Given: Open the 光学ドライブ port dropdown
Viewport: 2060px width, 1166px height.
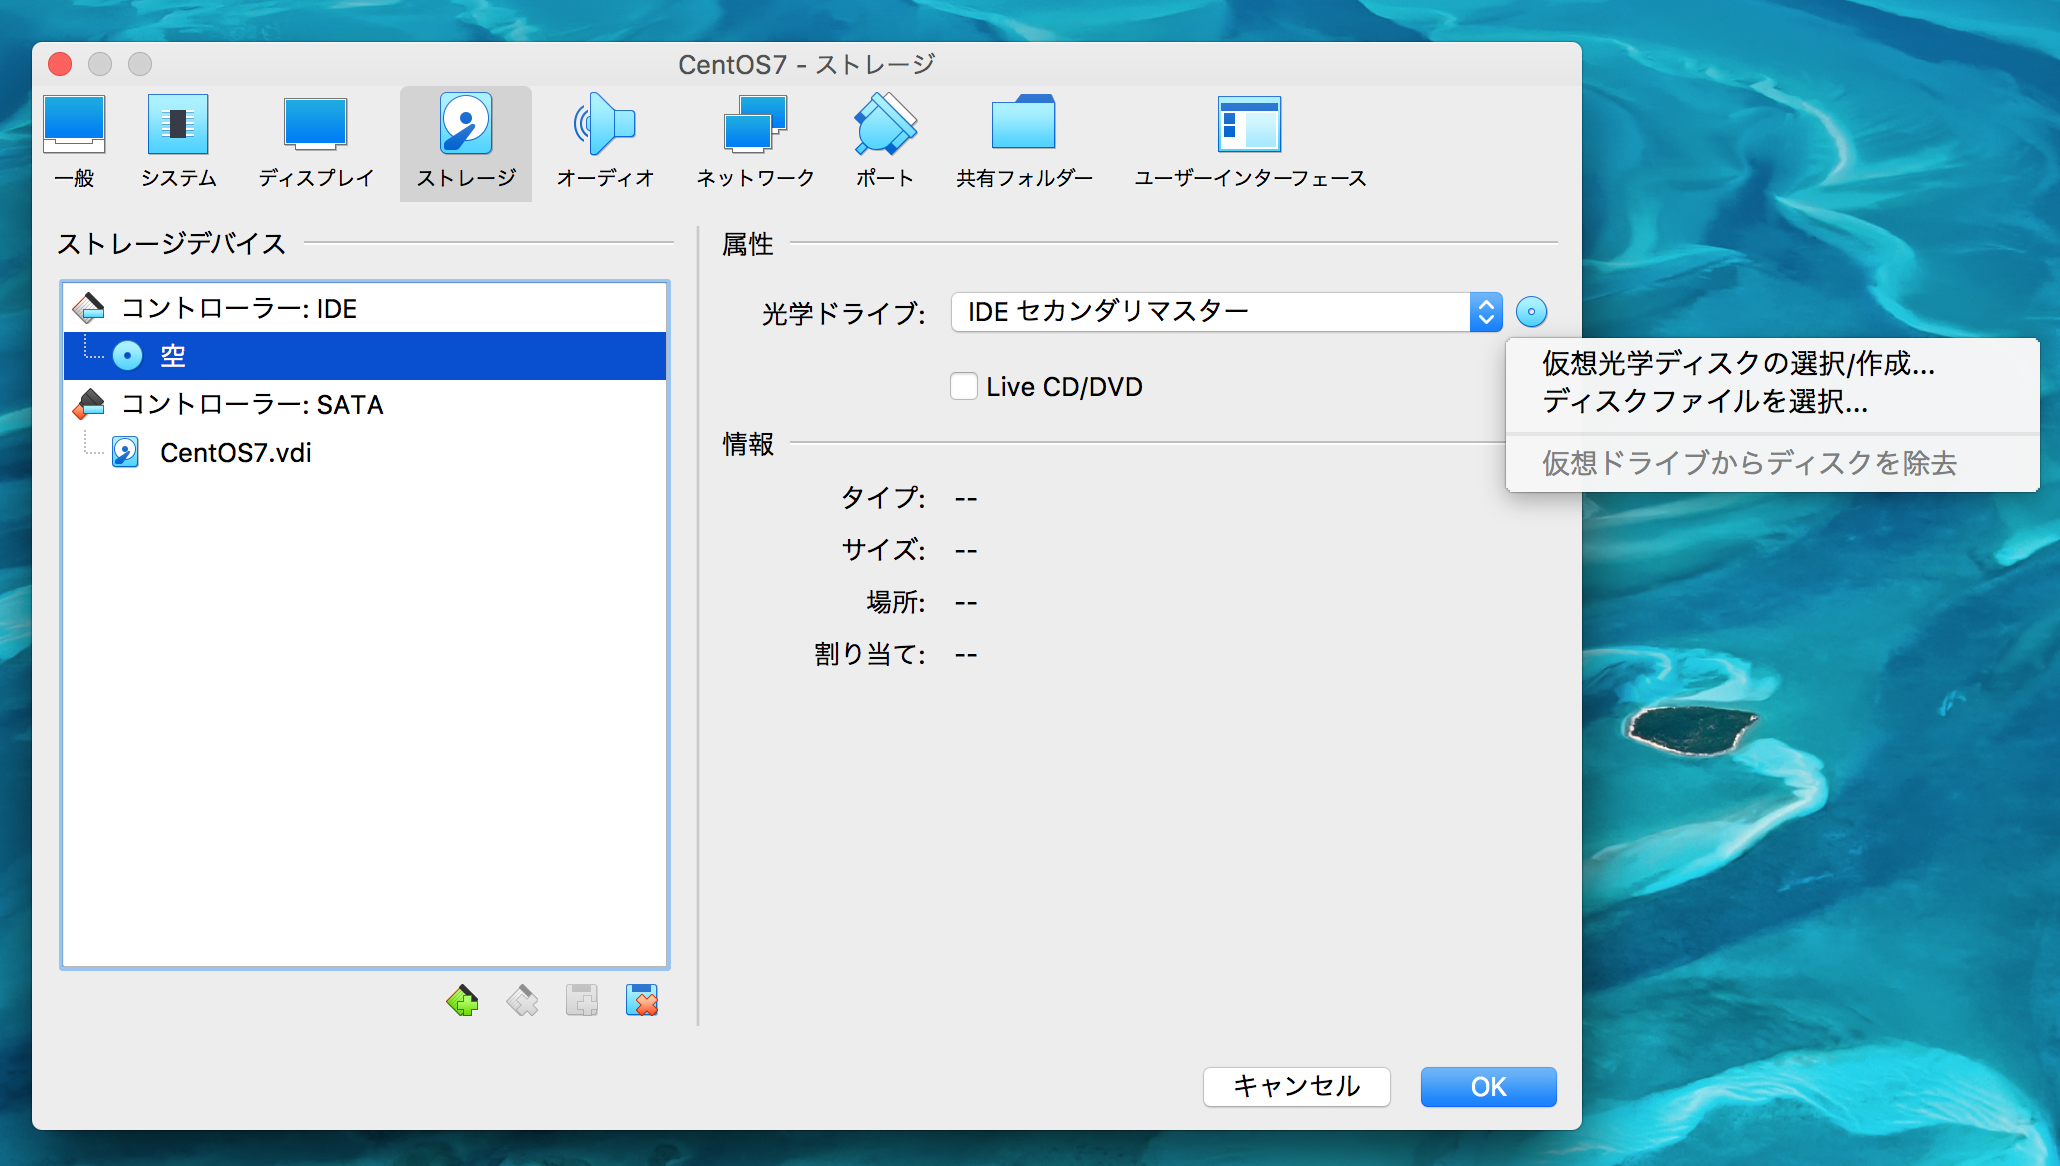Looking at the screenshot, I should point(1222,311).
